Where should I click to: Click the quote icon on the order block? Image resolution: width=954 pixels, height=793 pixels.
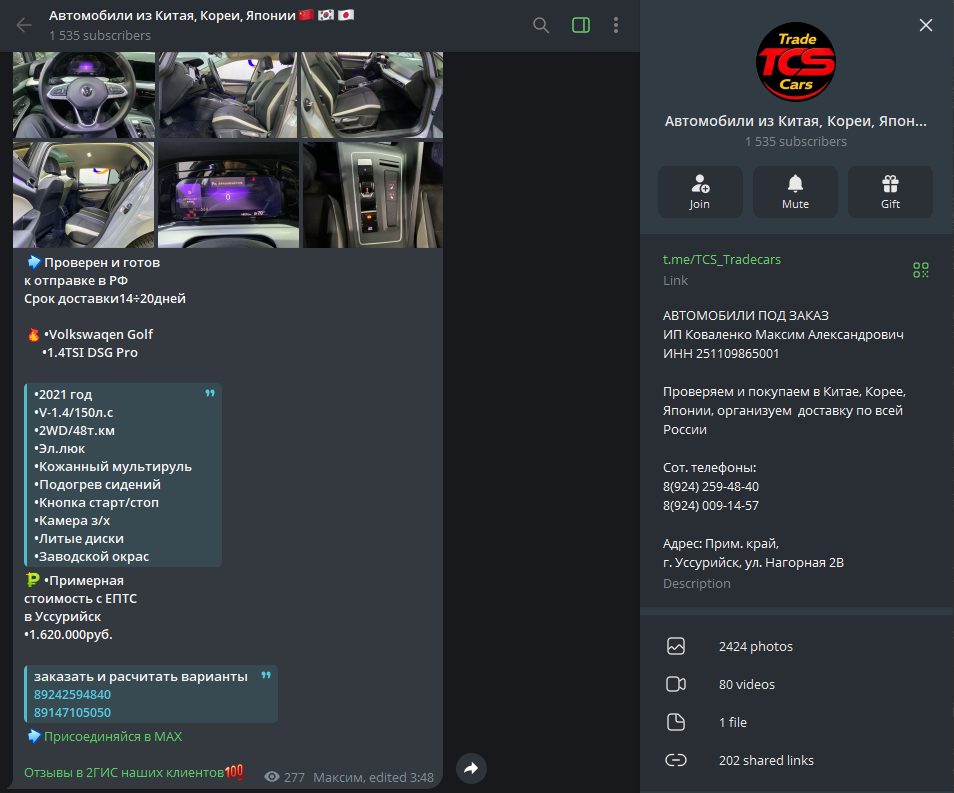click(x=266, y=676)
